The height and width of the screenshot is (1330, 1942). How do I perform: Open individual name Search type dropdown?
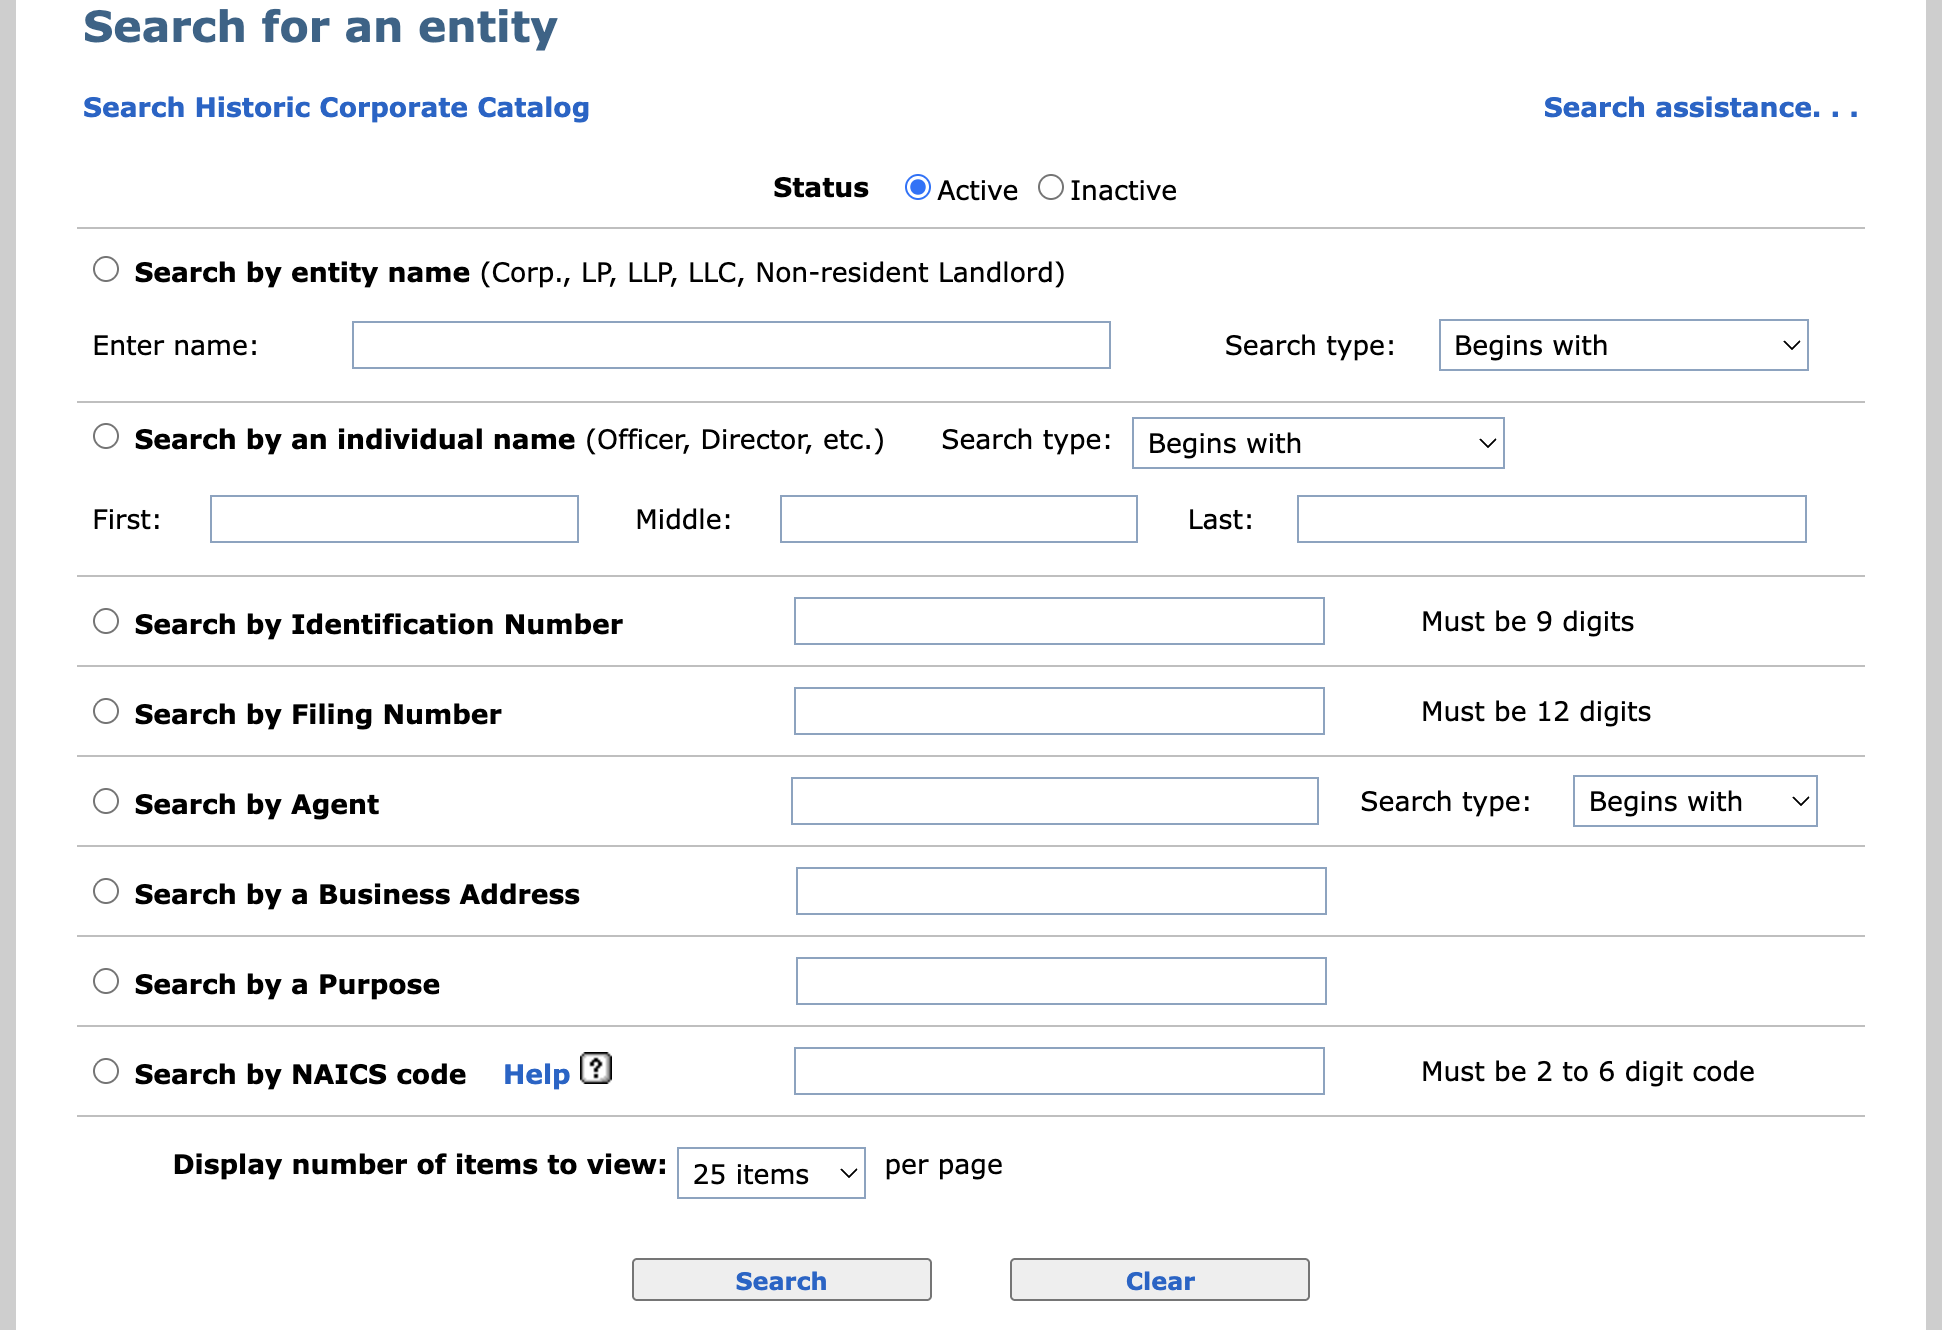pos(1317,444)
